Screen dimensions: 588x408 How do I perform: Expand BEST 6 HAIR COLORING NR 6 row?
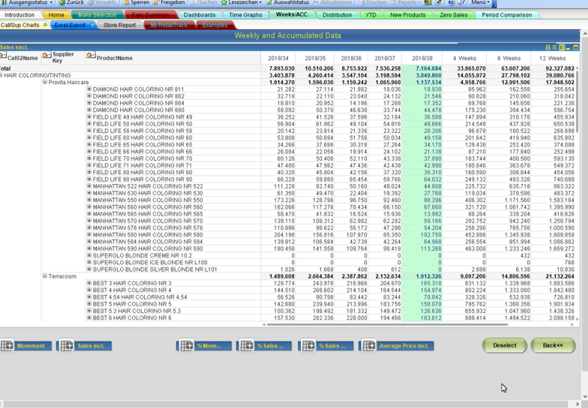pyautogui.click(x=89, y=318)
